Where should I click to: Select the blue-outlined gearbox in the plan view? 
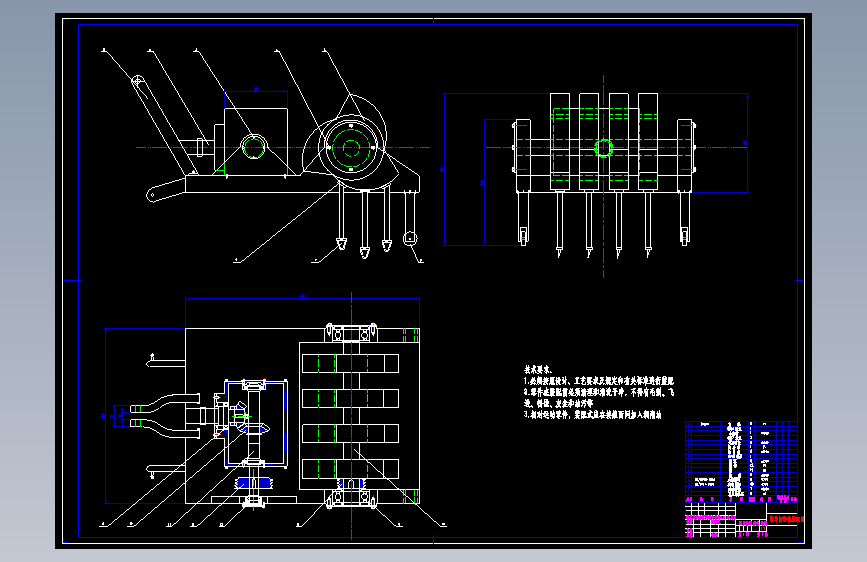tap(255, 424)
